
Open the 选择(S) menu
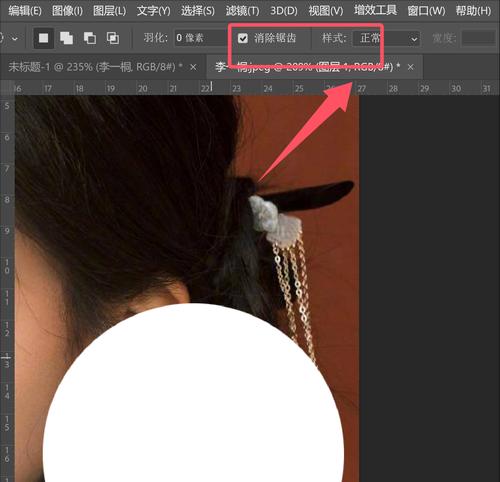click(198, 11)
